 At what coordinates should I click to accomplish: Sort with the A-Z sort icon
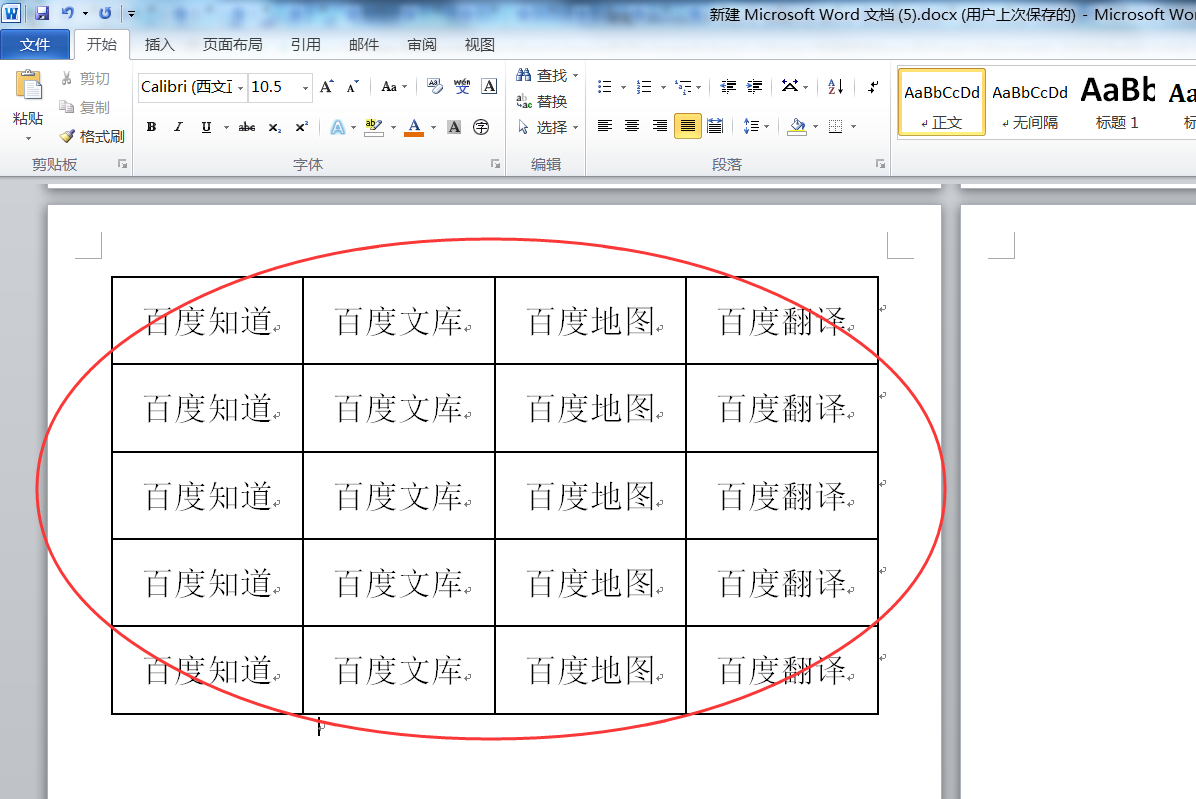click(835, 86)
